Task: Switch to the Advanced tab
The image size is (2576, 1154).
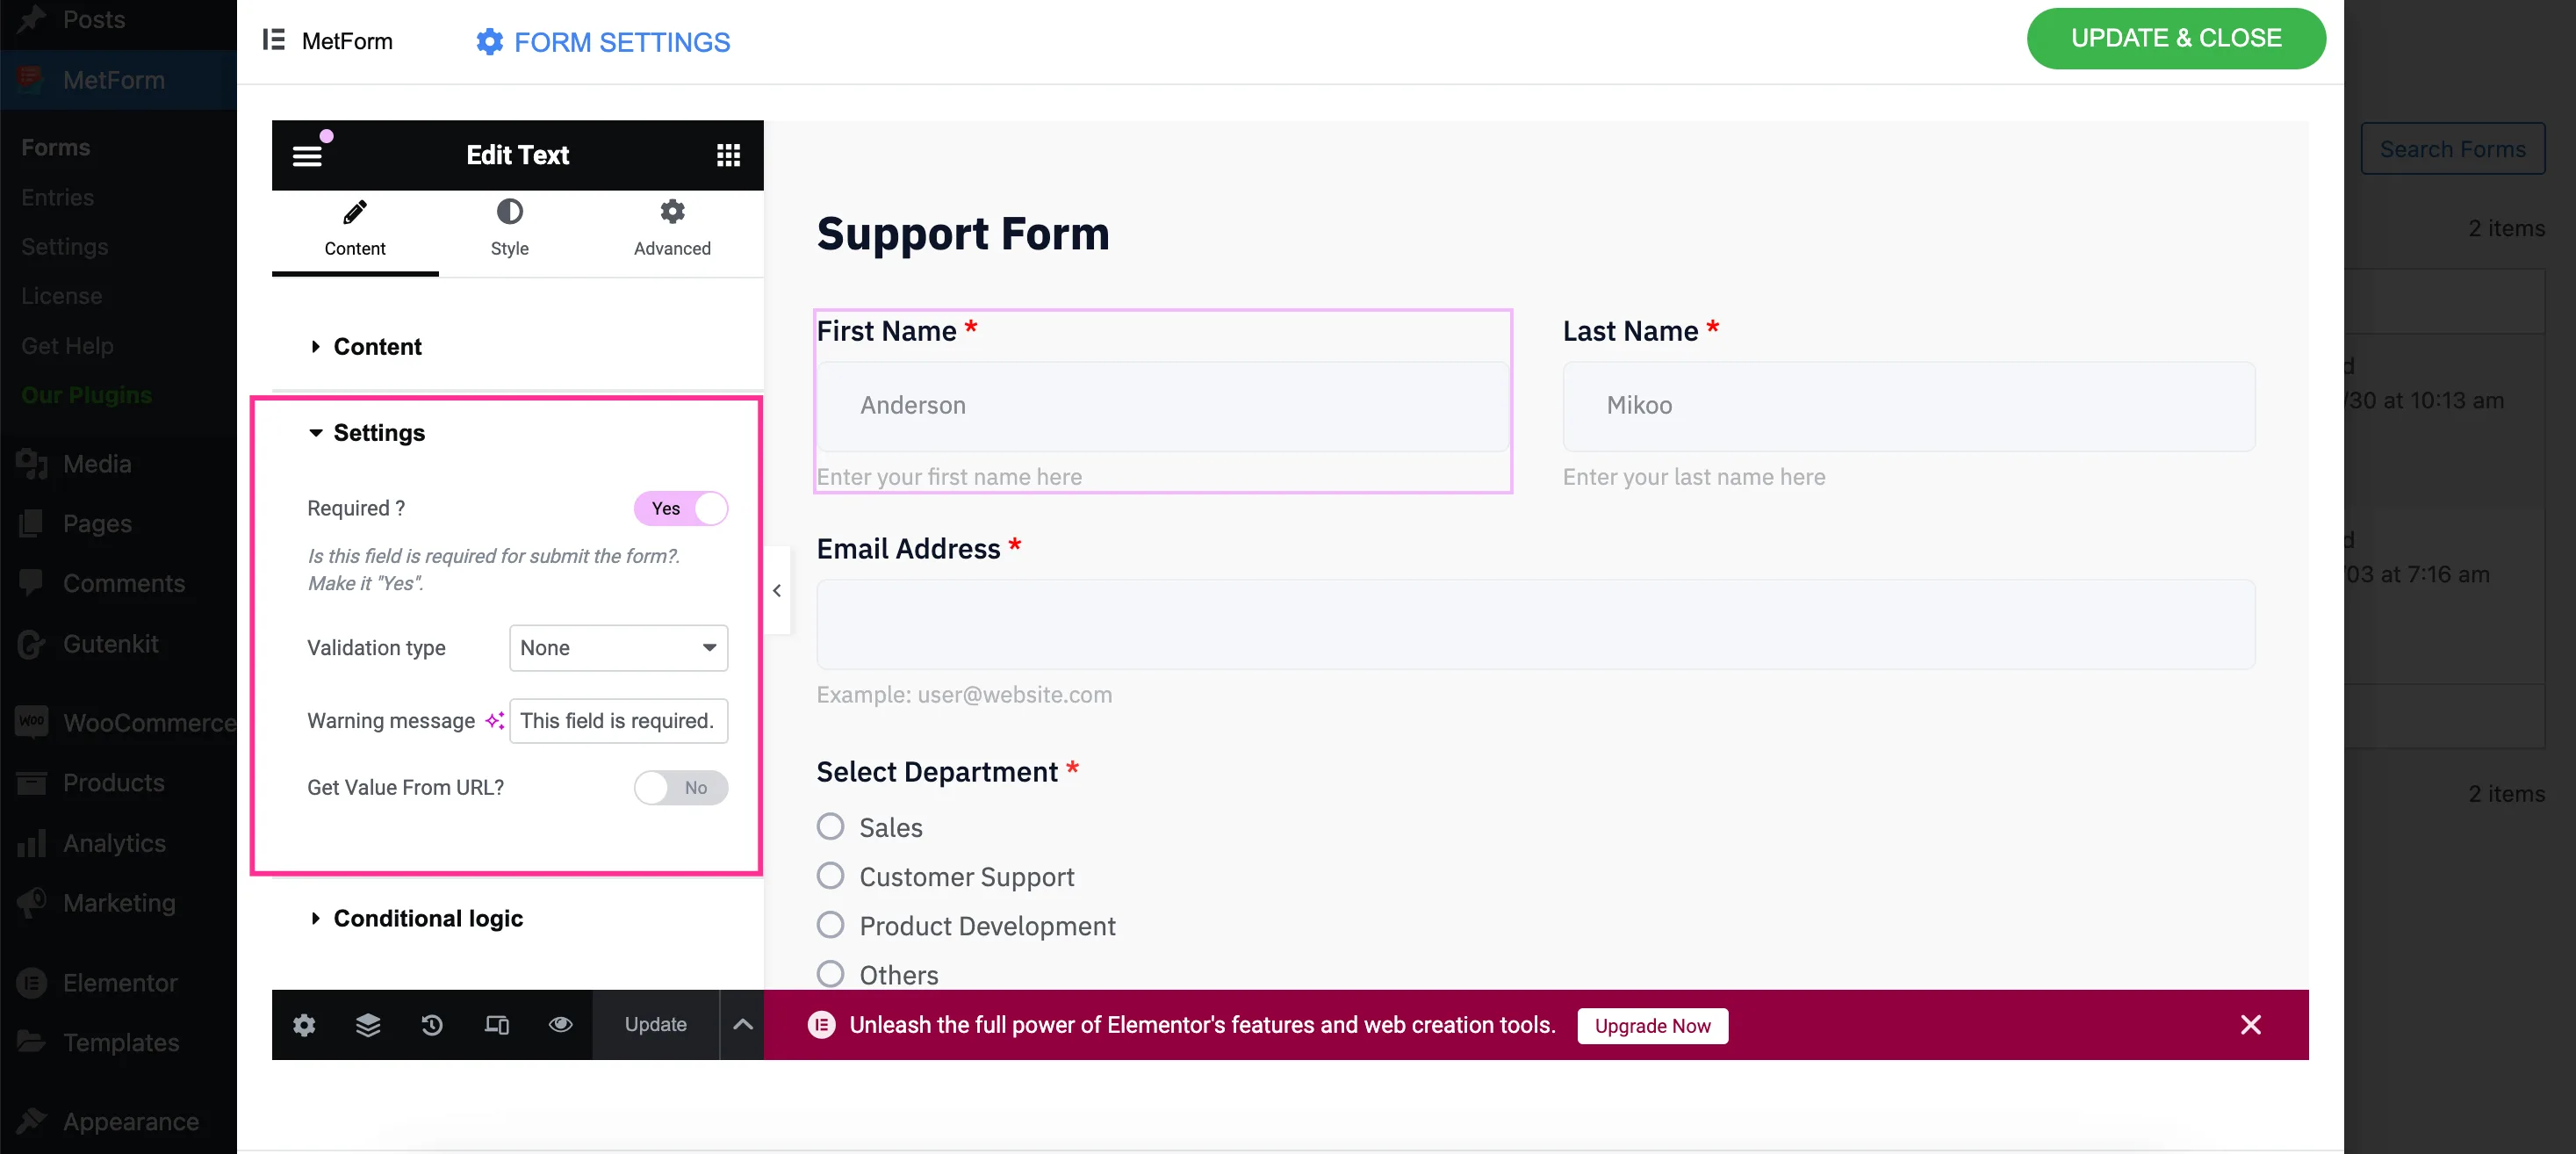Action: point(672,229)
